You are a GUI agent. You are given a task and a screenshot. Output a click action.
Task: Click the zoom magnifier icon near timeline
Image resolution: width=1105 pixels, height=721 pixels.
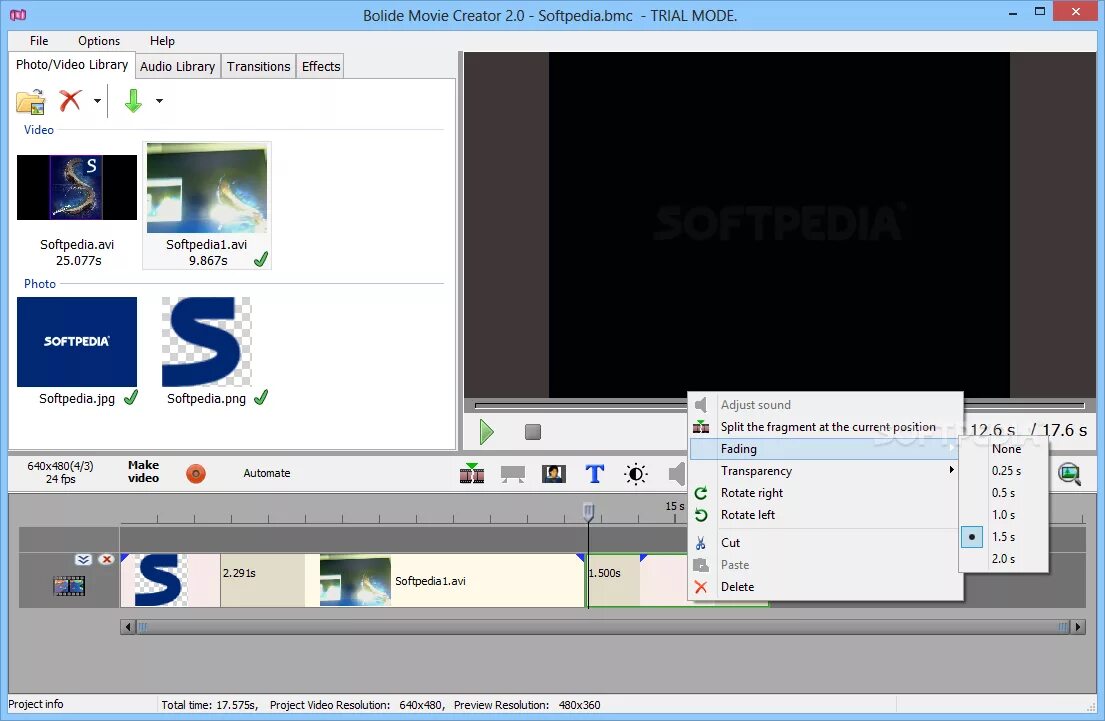[x=1070, y=474]
